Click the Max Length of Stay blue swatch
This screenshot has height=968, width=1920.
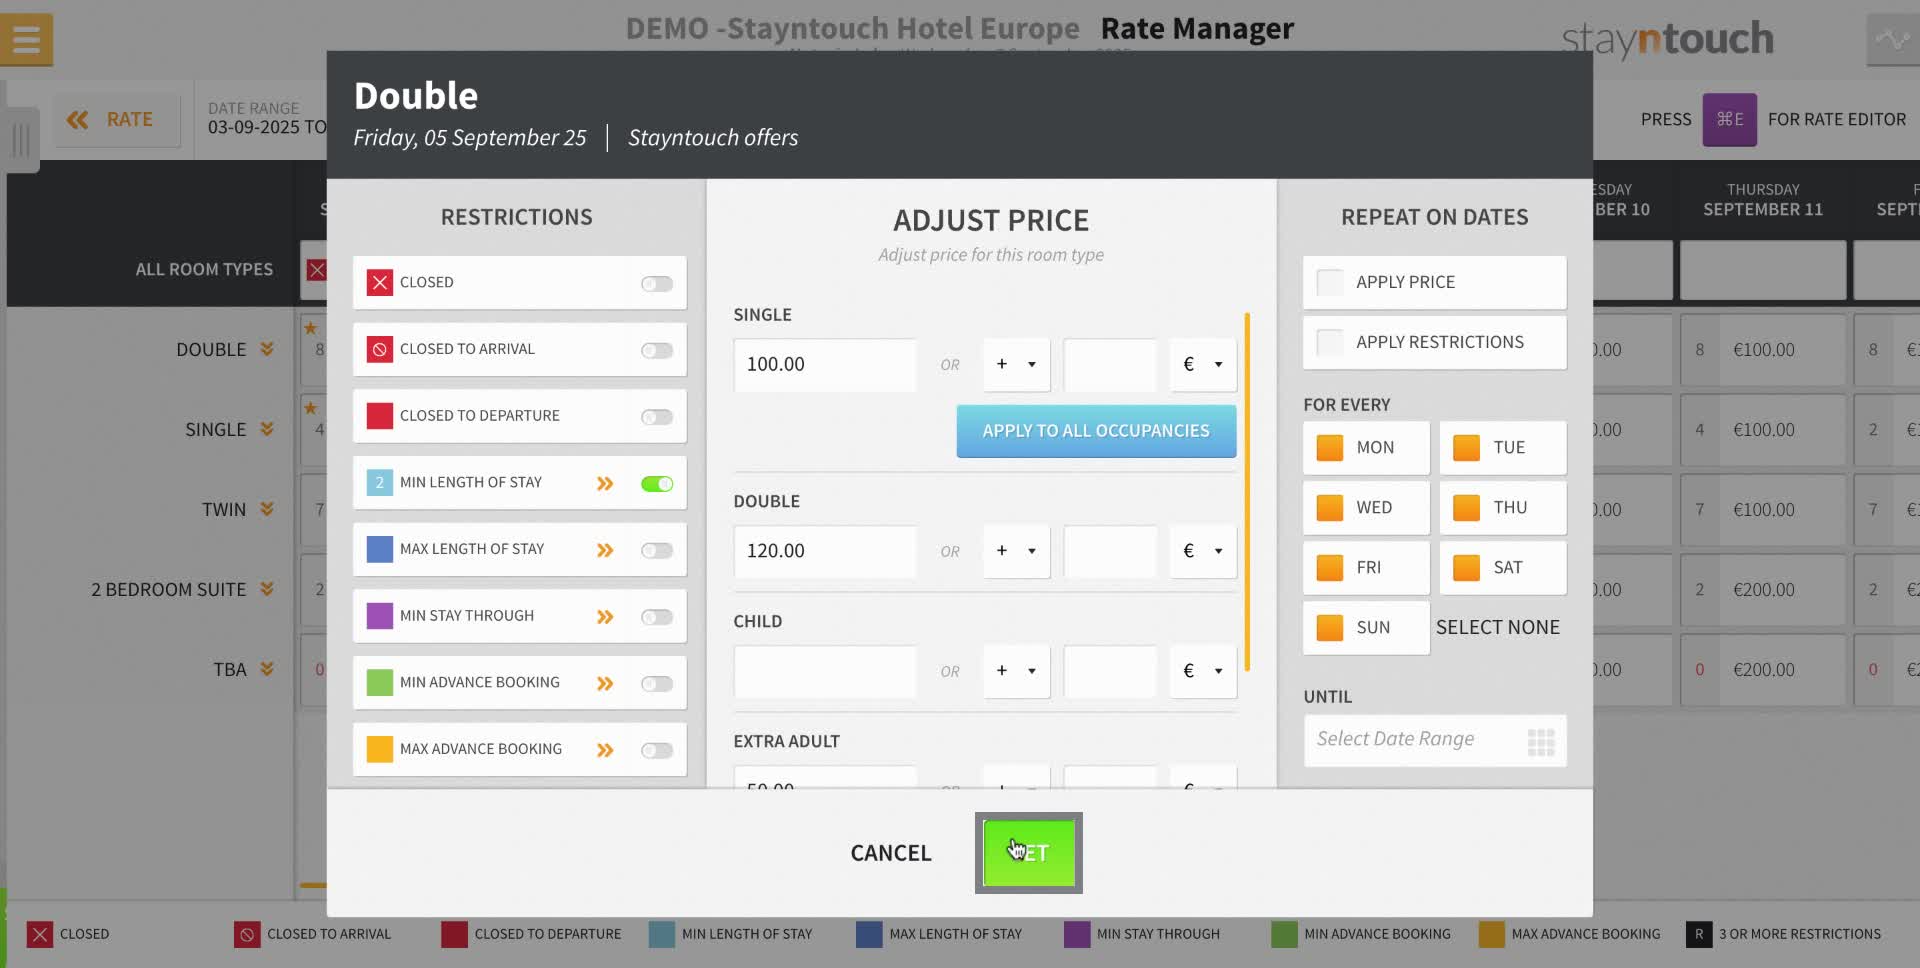point(379,550)
